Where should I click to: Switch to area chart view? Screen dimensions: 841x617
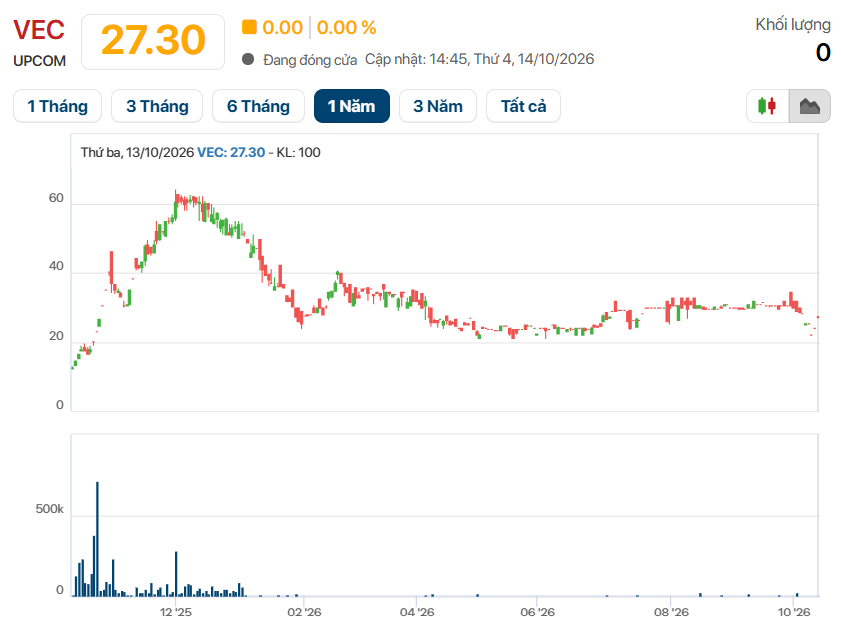coord(809,106)
